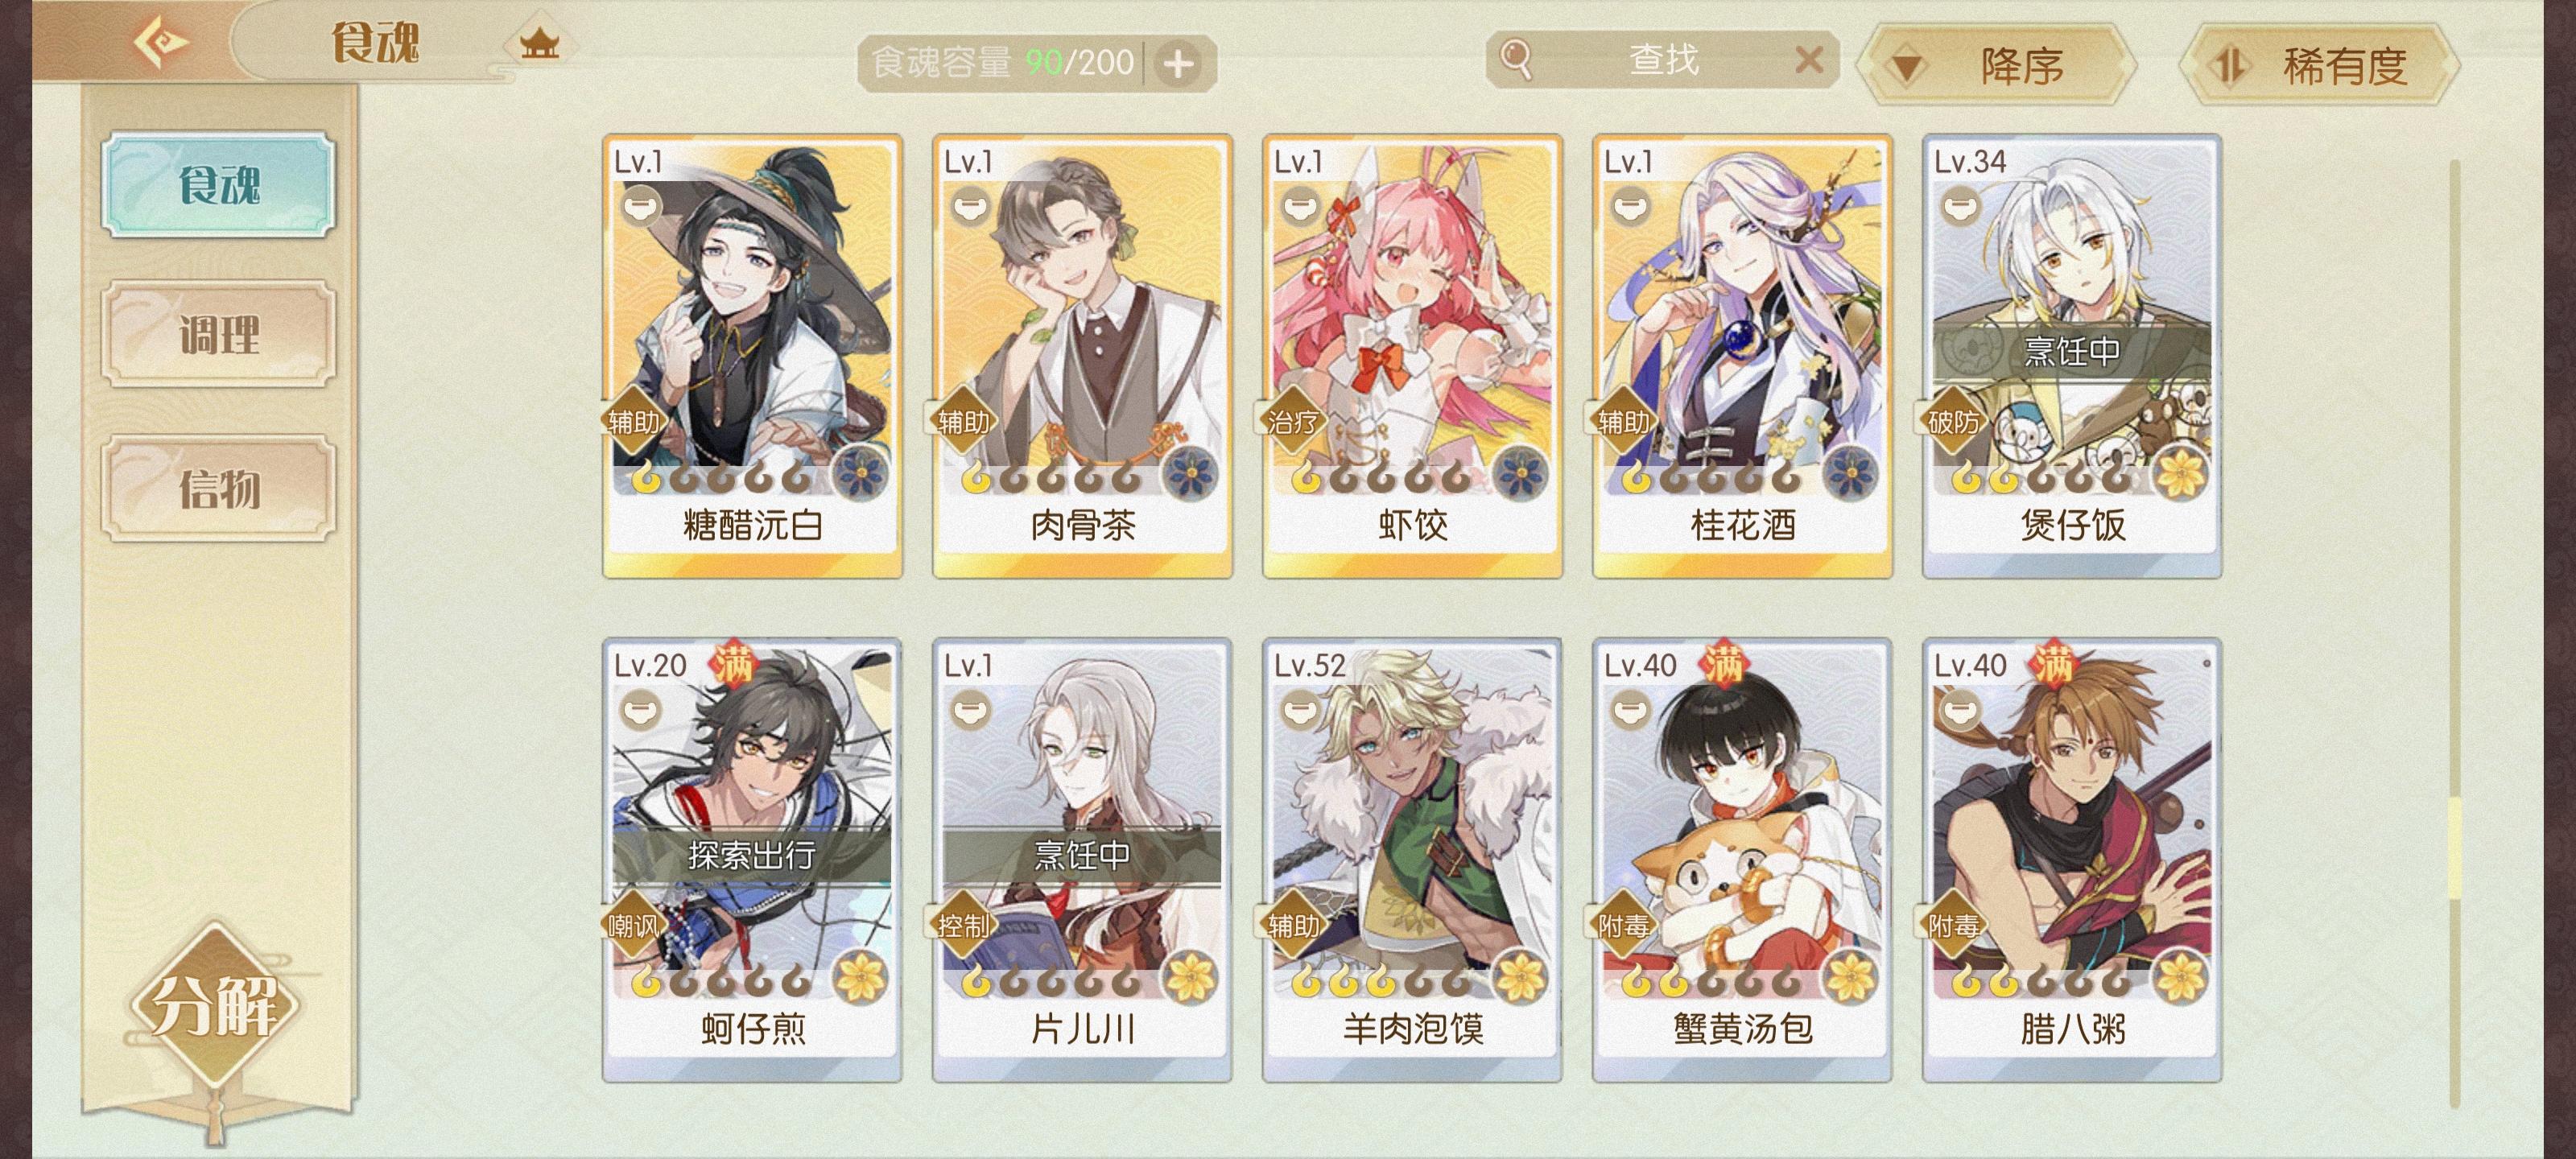Screen dimensions: 2576x1159
Task: Tap the bowl icon on 虾饺 card
Action: (1300, 207)
